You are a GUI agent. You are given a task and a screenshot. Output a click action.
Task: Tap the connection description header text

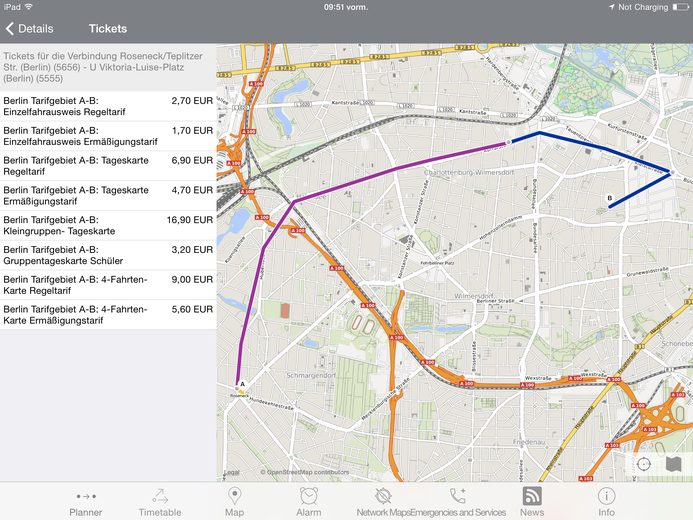coord(103,67)
